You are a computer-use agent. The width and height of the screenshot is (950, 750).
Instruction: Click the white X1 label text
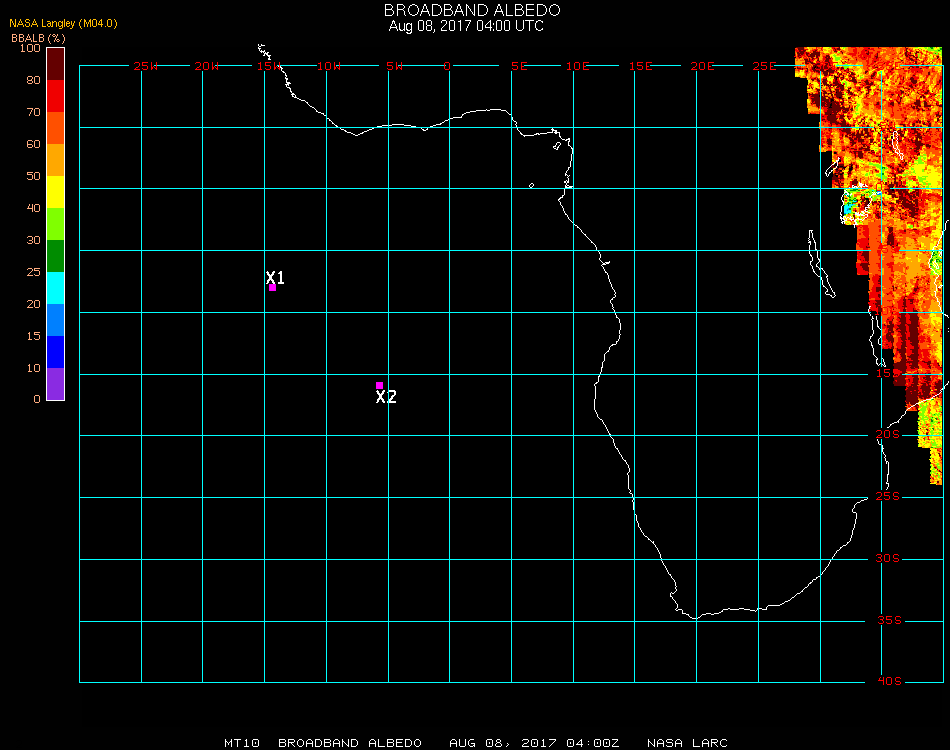[x=275, y=277]
